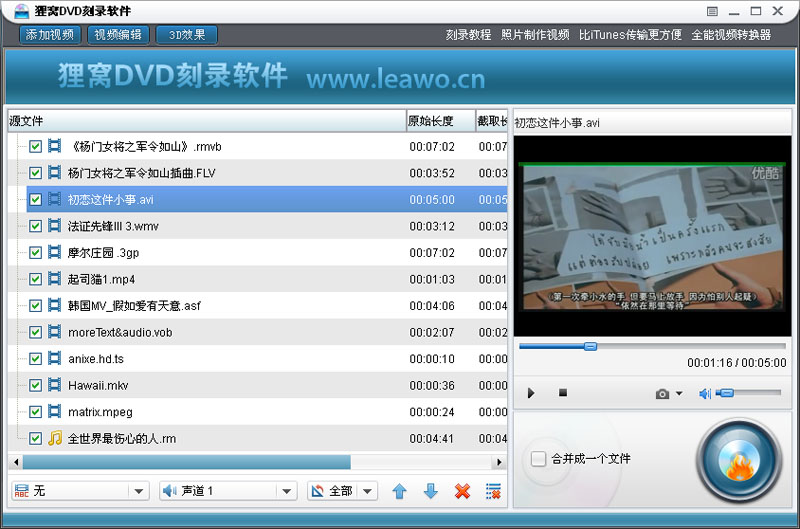Click duration 00:02:07 cell
This screenshot has height=529, width=800.
pos(432,332)
